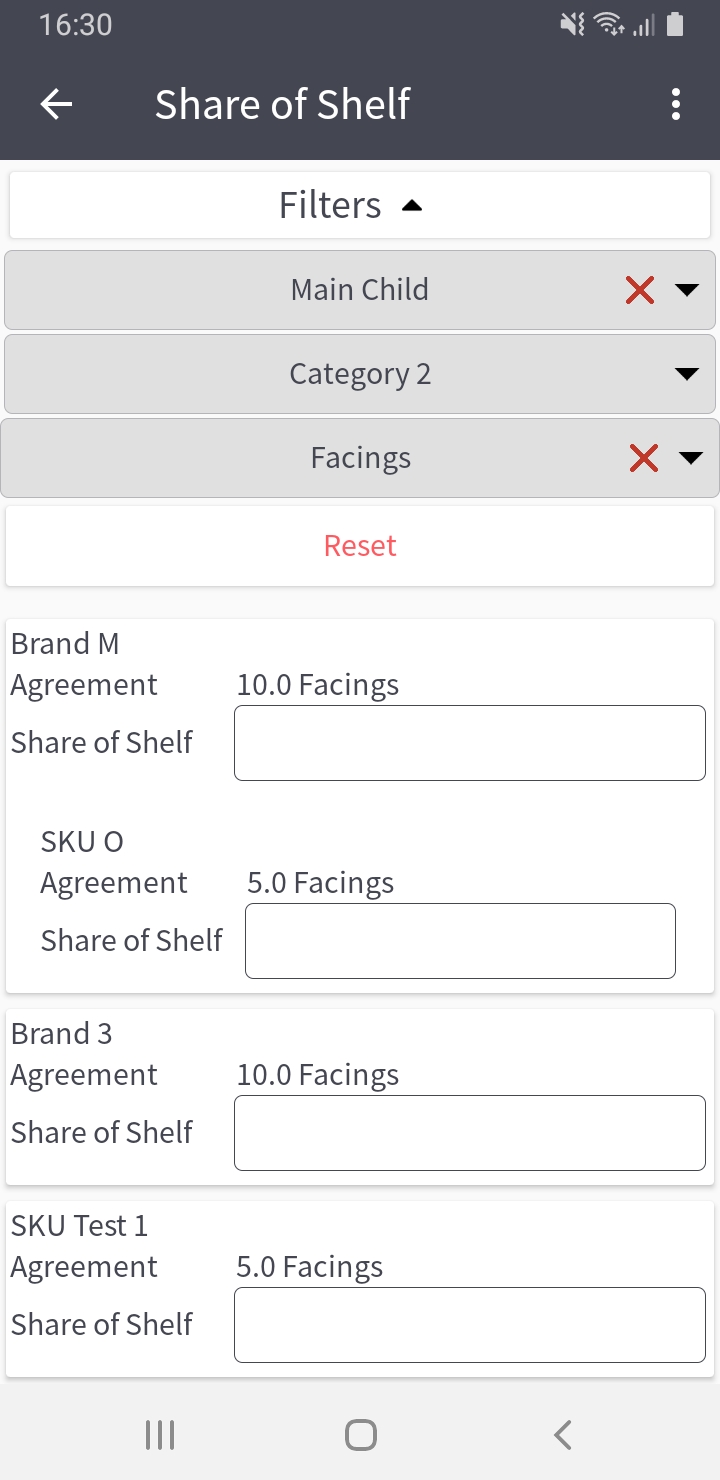The height and width of the screenshot is (1480, 720).
Task: Clear the Facings filter with red X
Action: 644,458
